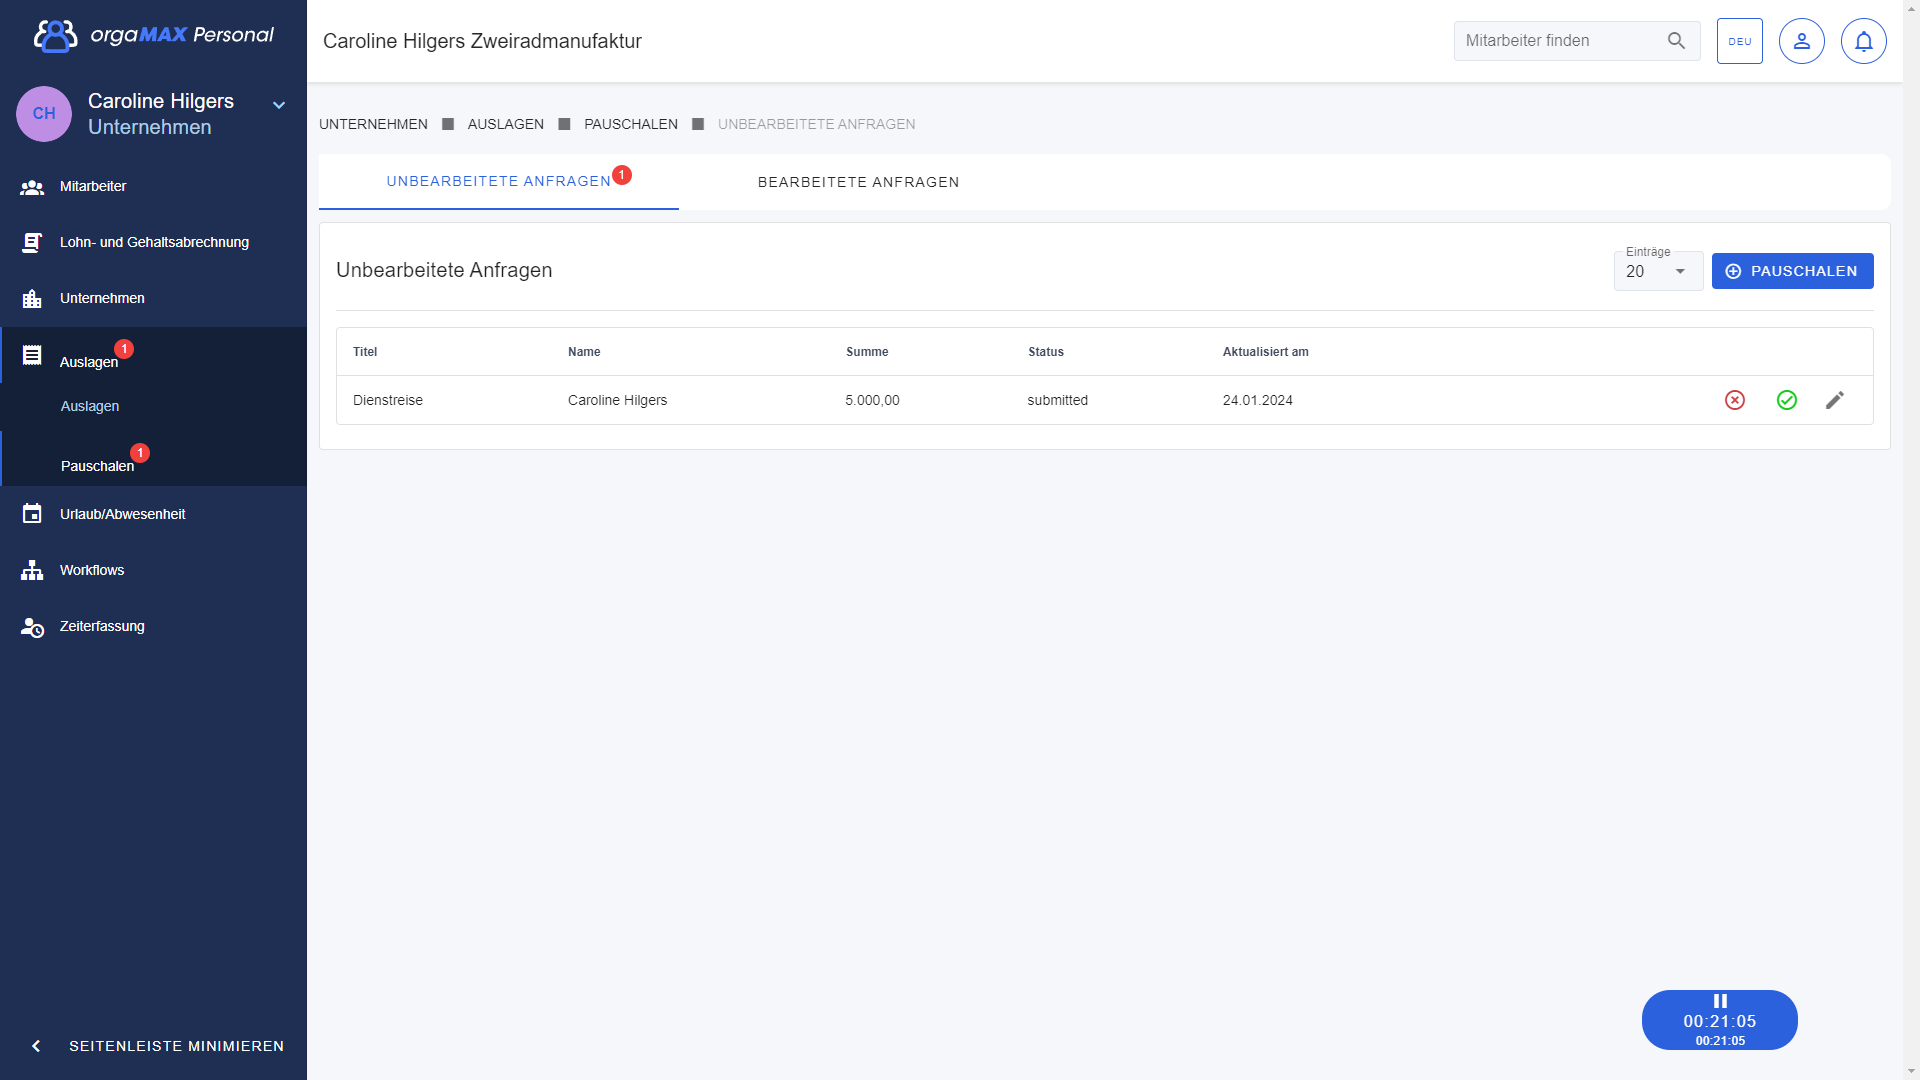This screenshot has width=1920, height=1080.
Task: Reject the Dienstreise request with red X
Action: click(x=1735, y=400)
